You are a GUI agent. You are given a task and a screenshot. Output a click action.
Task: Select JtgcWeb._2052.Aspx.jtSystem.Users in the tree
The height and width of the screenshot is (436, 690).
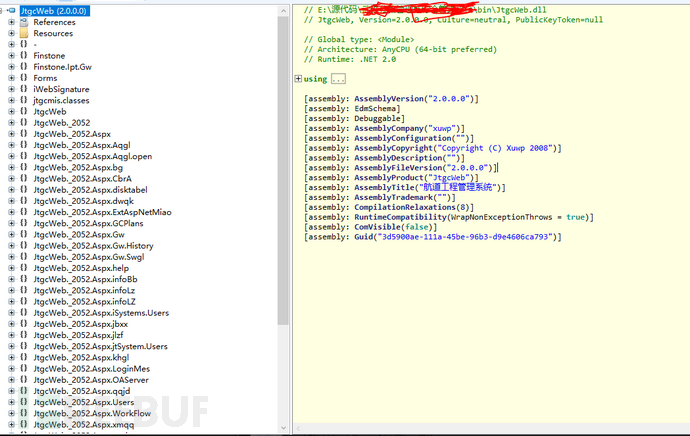(100, 346)
